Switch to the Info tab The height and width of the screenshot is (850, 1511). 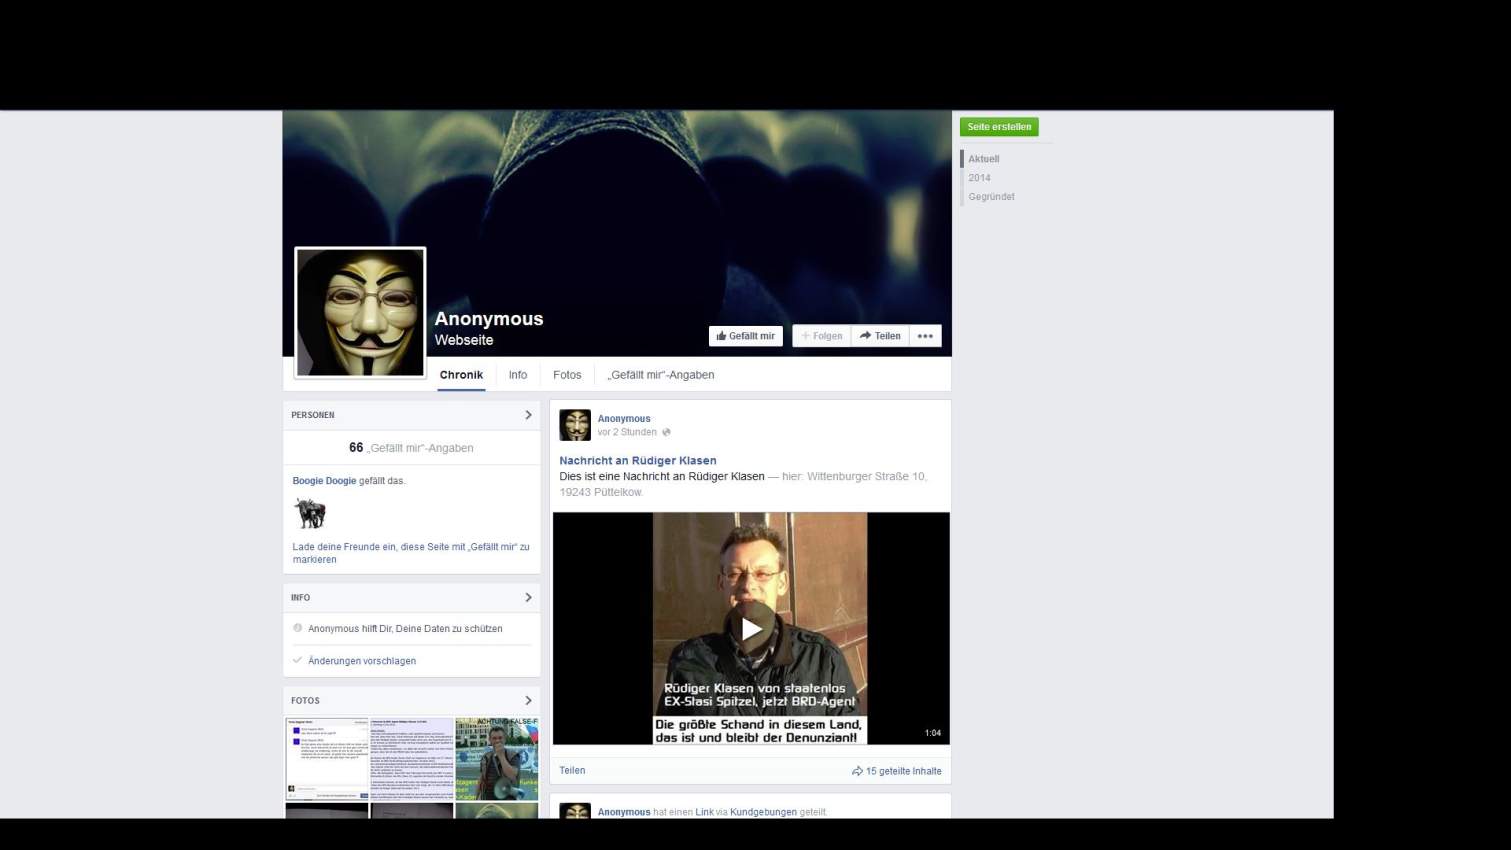tap(517, 375)
